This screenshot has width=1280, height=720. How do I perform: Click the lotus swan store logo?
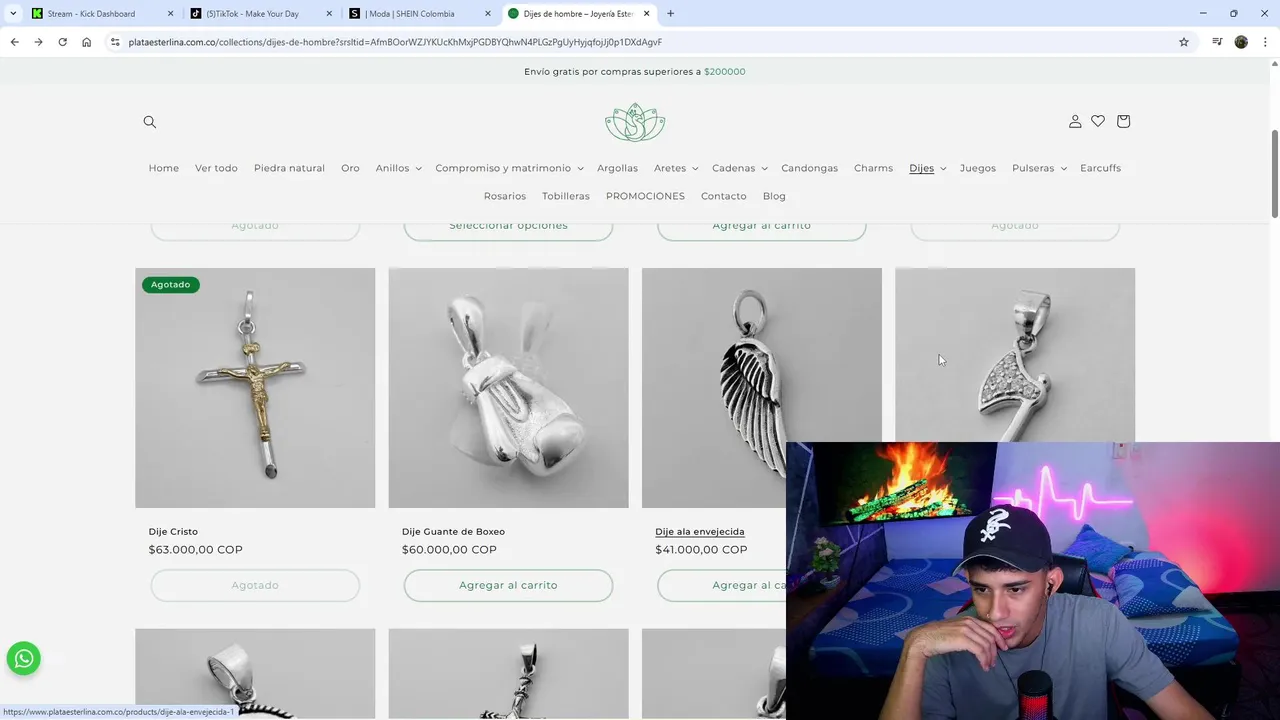coord(635,122)
